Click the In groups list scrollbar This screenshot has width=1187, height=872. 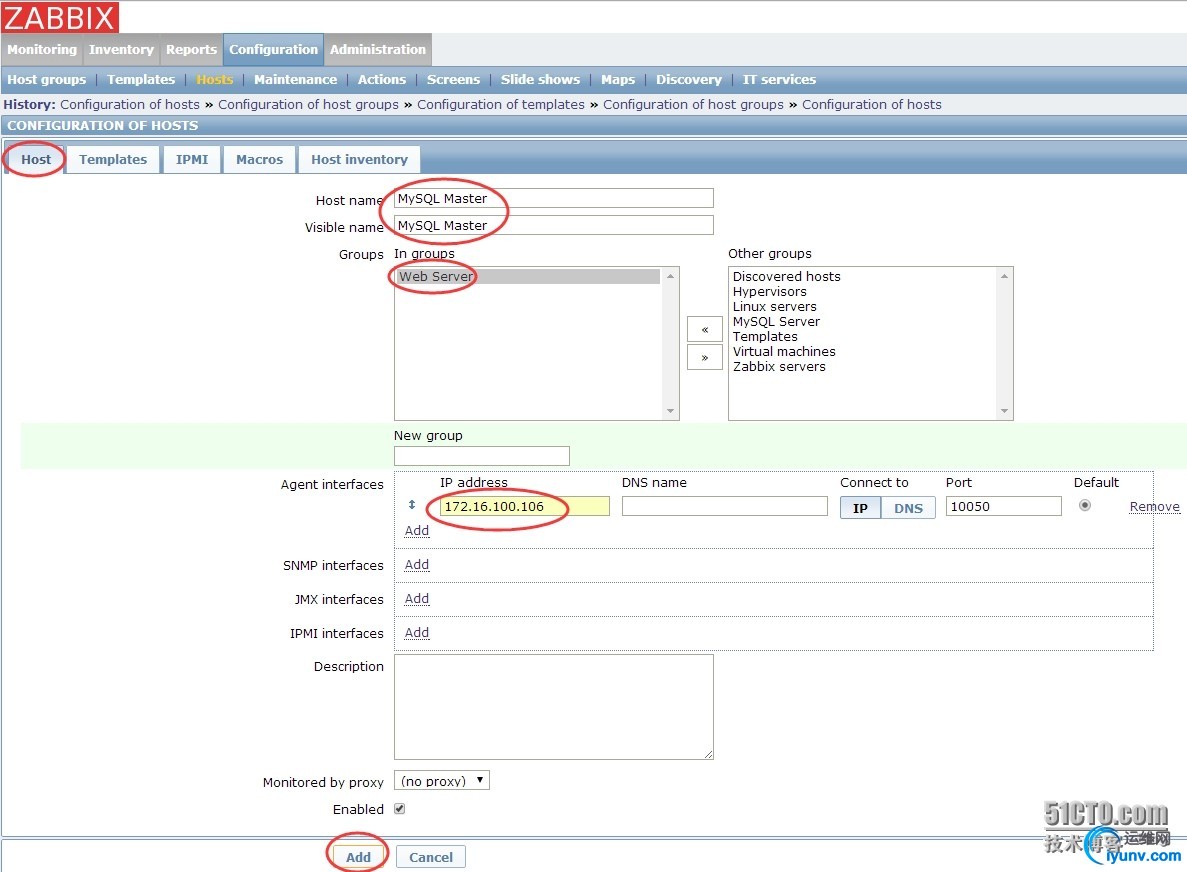tap(670, 344)
